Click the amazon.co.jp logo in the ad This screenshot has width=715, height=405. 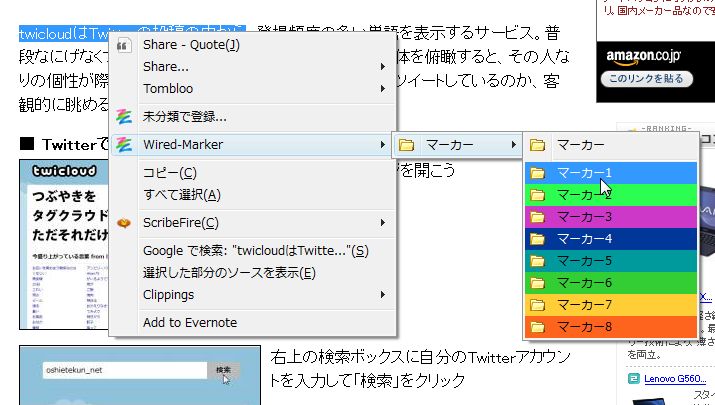[643, 57]
